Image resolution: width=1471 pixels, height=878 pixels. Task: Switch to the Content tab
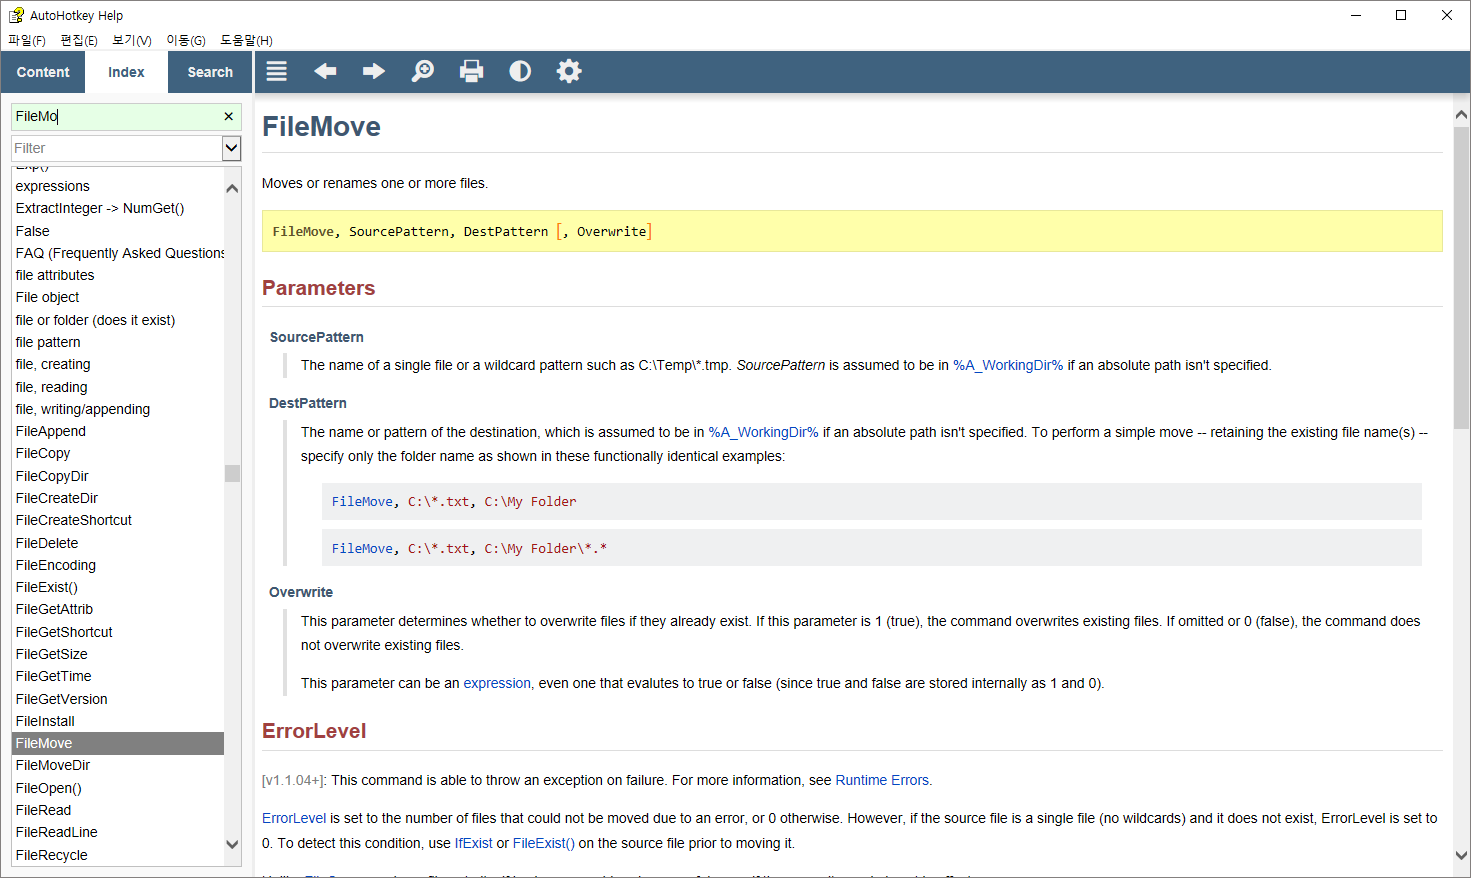pos(43,72)
